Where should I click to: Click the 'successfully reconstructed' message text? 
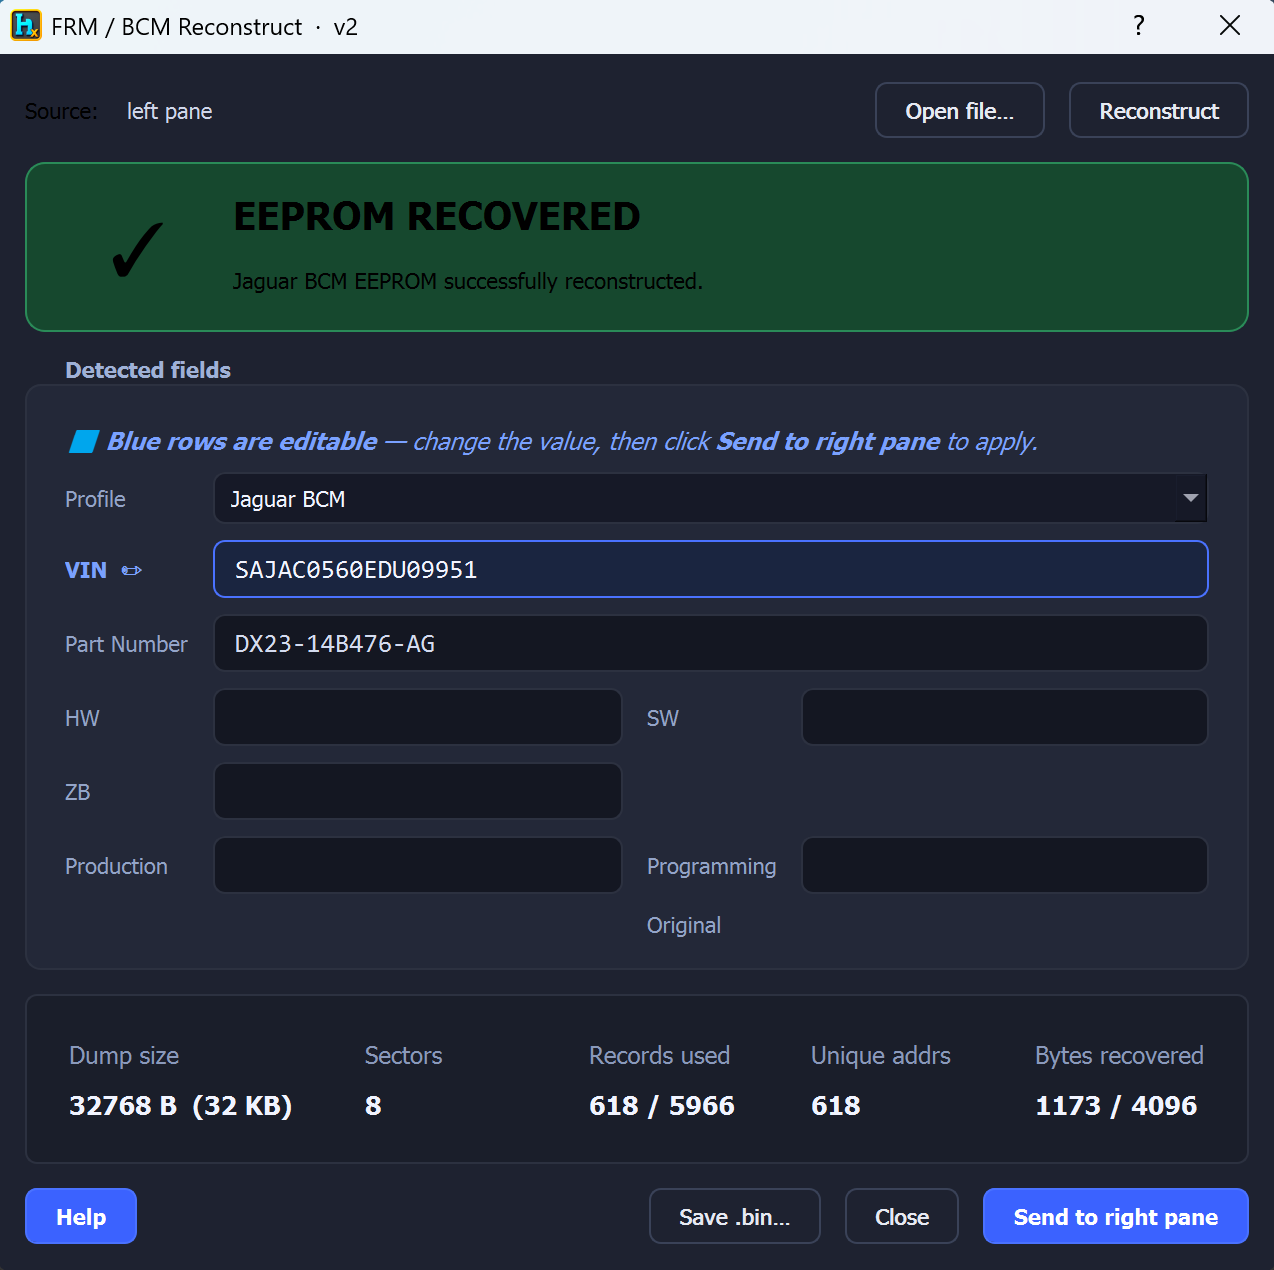468,281
